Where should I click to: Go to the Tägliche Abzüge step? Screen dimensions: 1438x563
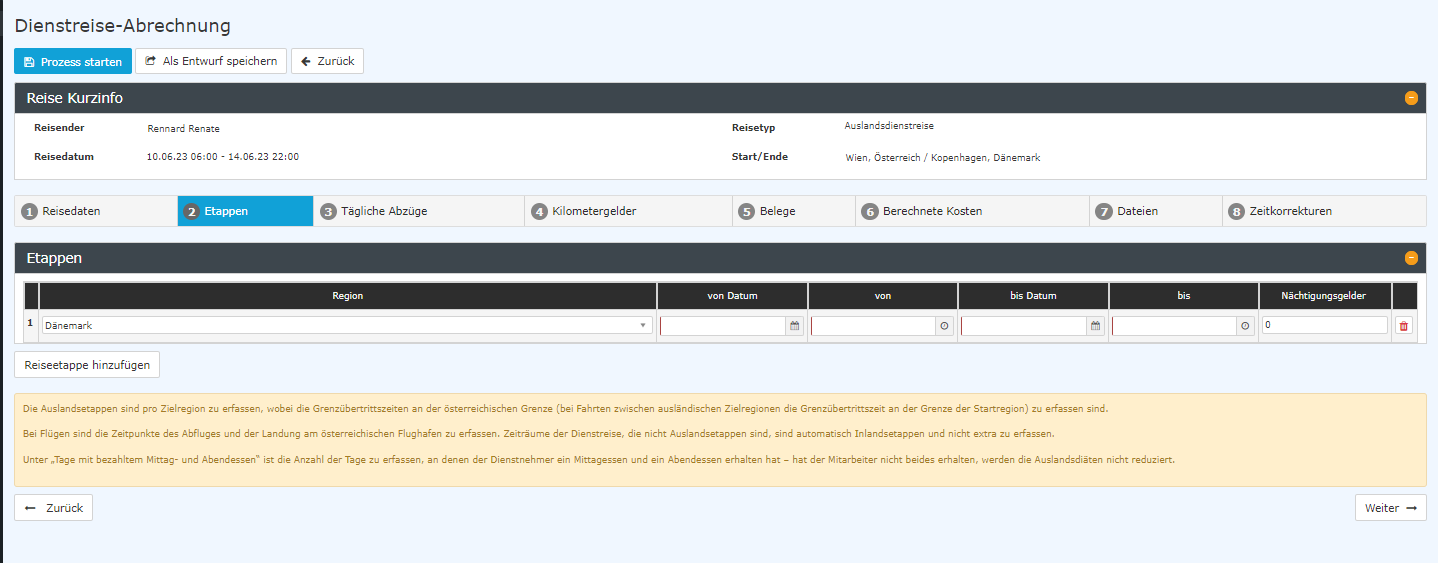pos(418,211)
